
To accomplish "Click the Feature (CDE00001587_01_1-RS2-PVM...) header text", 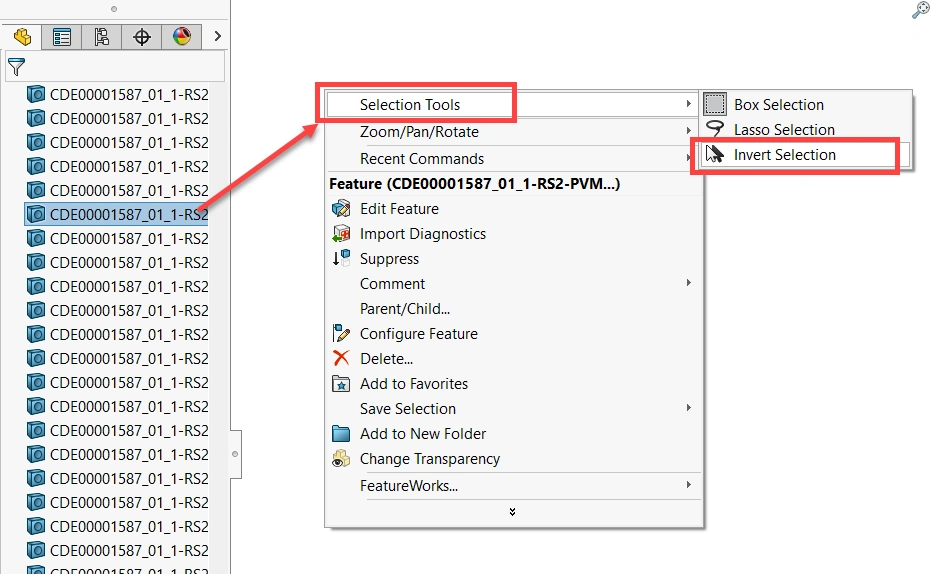I will 474,183.
